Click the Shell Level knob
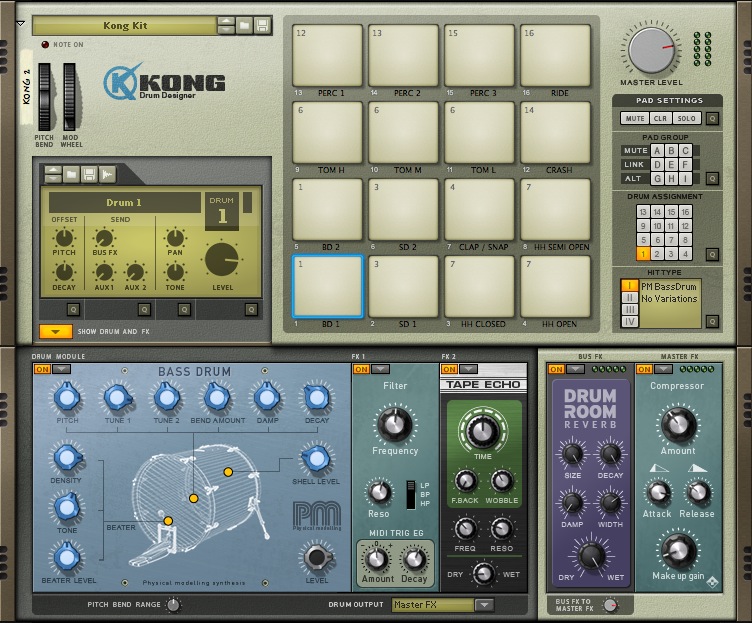Image resolution: width=752 pixels, height=623 pixels. pos(316,459)
